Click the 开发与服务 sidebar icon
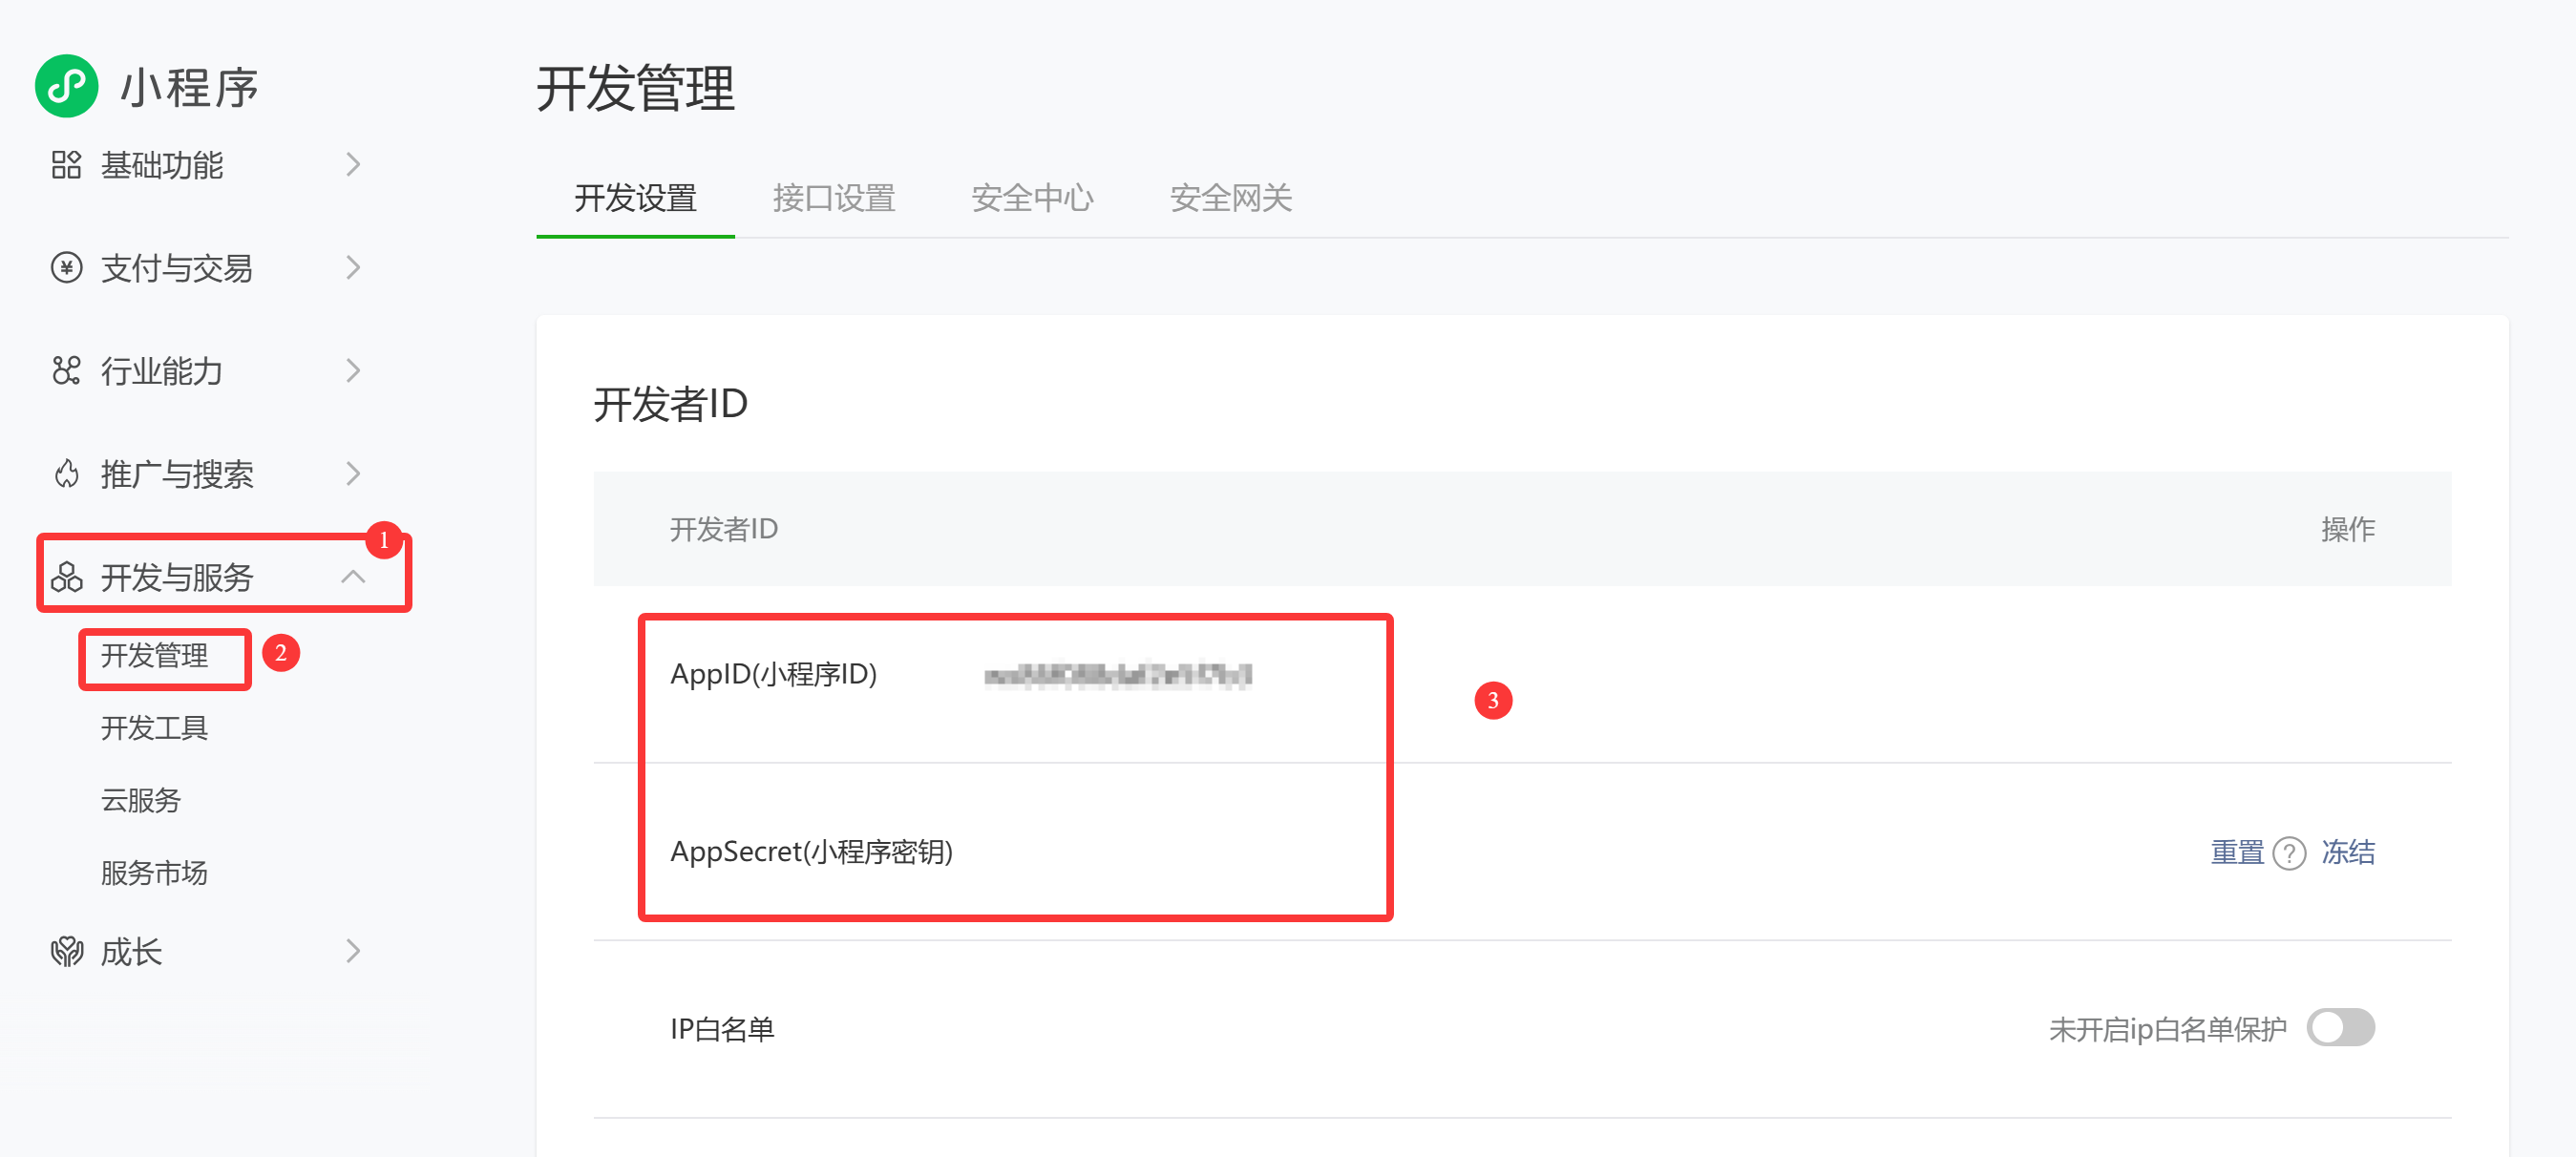The height and width of the screenshot is (1157, 2576). [66, 577]
